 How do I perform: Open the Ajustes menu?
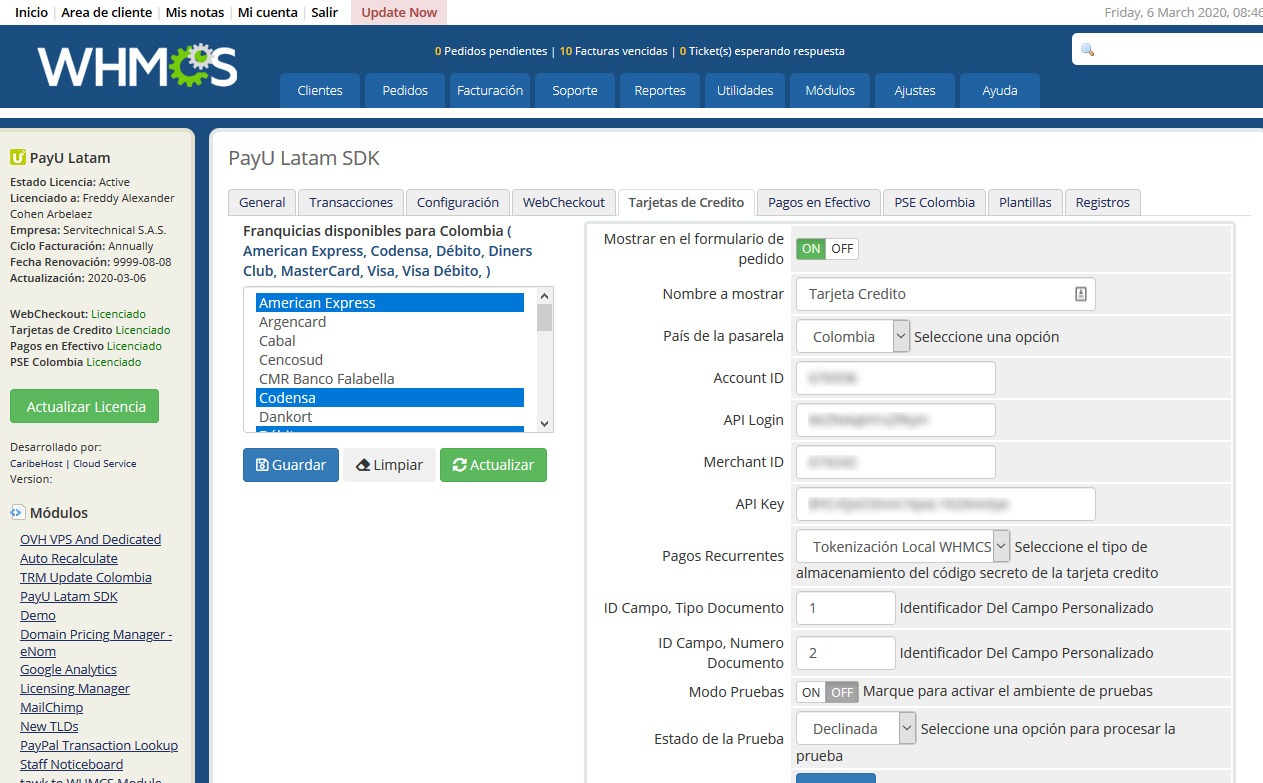coord(915,90)
